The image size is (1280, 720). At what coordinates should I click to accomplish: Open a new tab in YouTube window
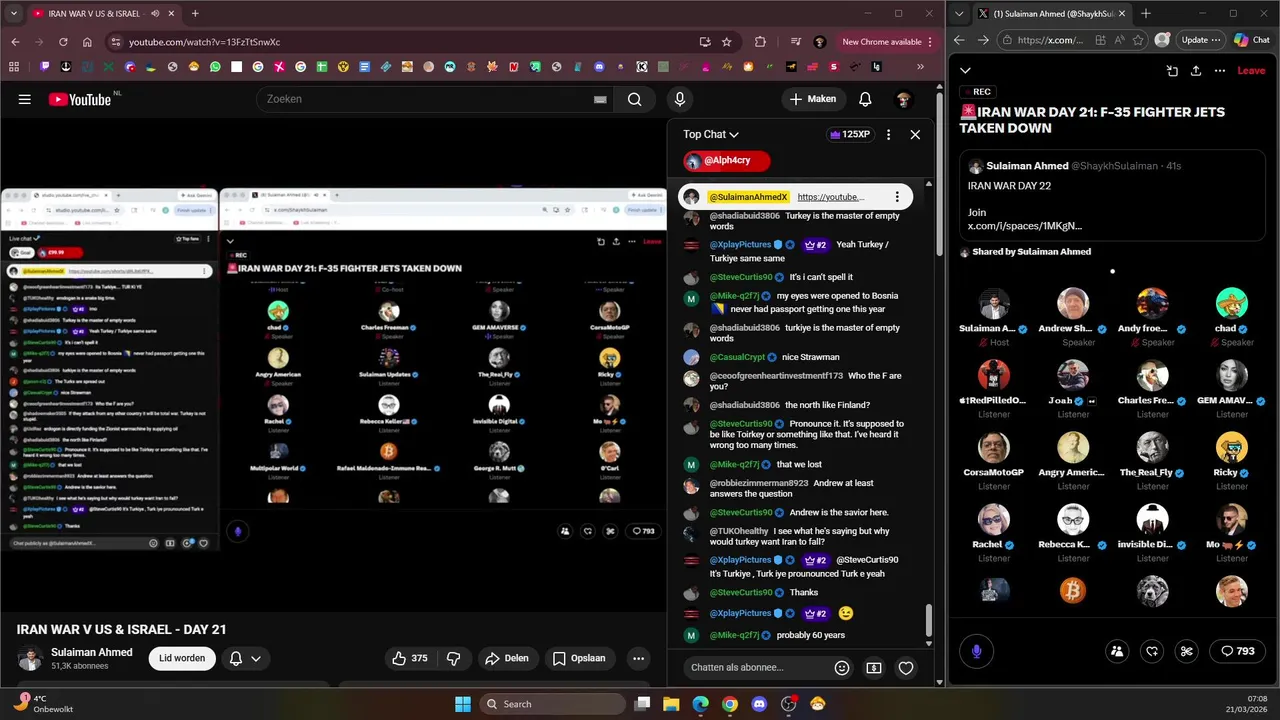(x=195, y=14)
